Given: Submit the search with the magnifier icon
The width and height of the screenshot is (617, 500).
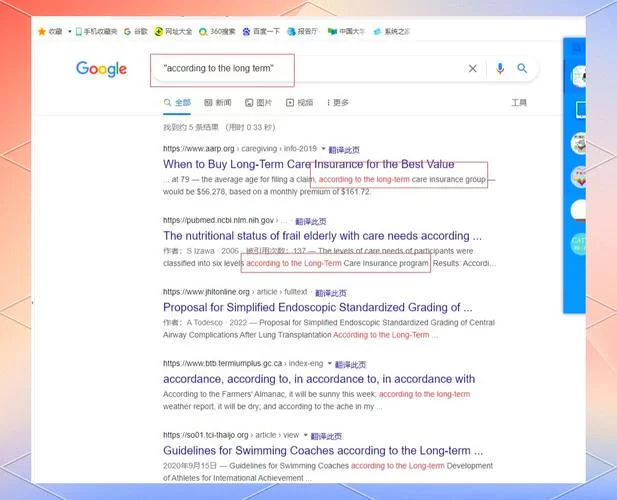Looking at the screenshot, I should pyautogui.click(x=522, y=68).
